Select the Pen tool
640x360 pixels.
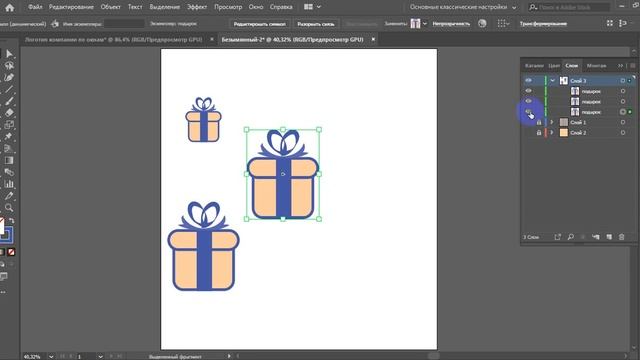tap(9, 78)
